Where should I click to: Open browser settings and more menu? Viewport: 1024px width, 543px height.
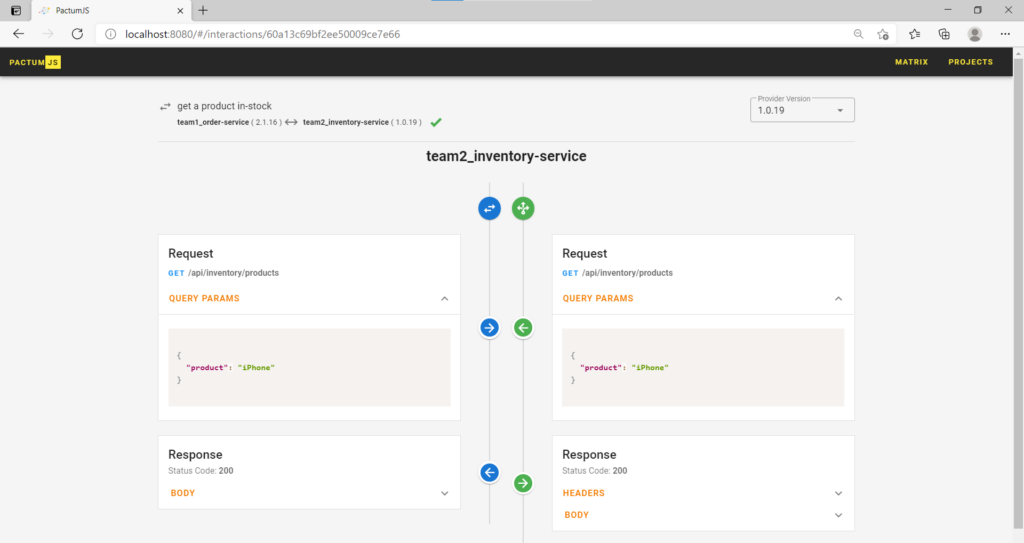1005,34
